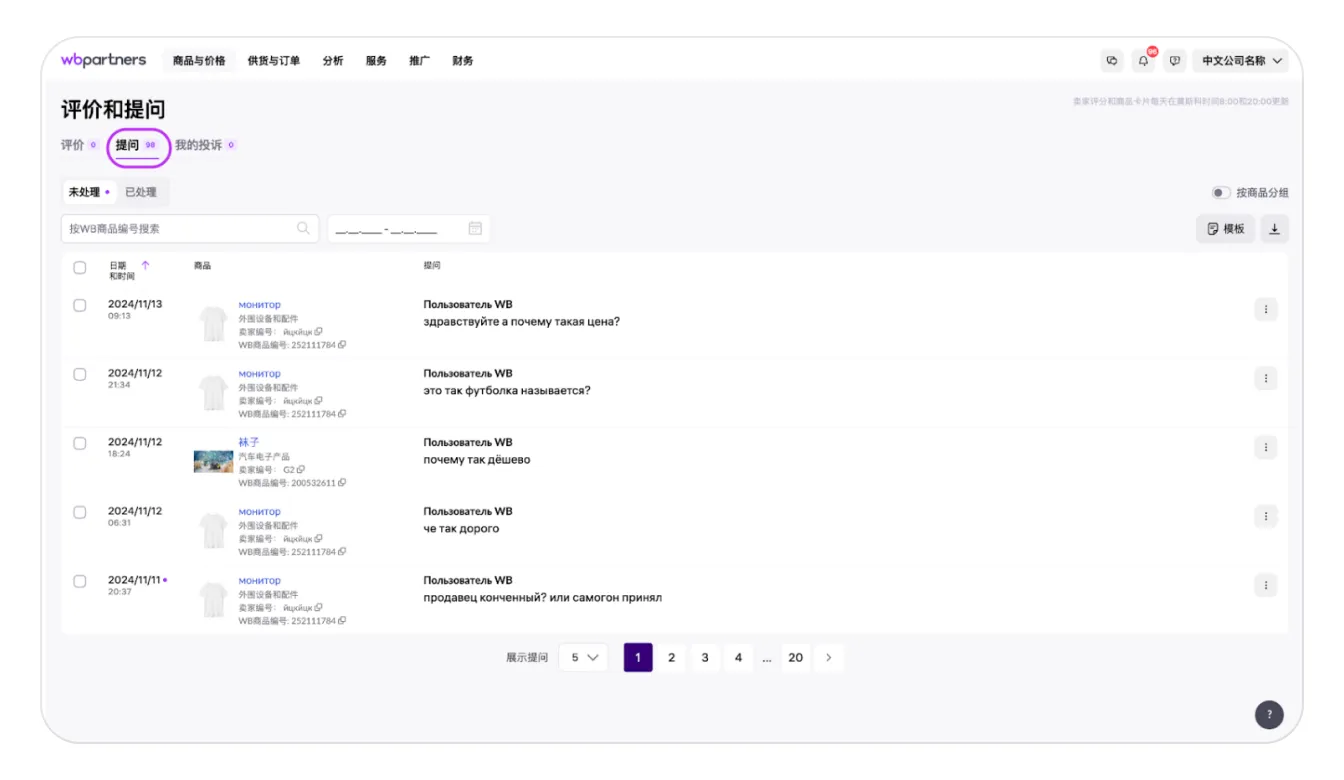Switch to the 我的投诉 tab
The width and height of the screenshot is (1344, 780).
click(x=205, y=145)
